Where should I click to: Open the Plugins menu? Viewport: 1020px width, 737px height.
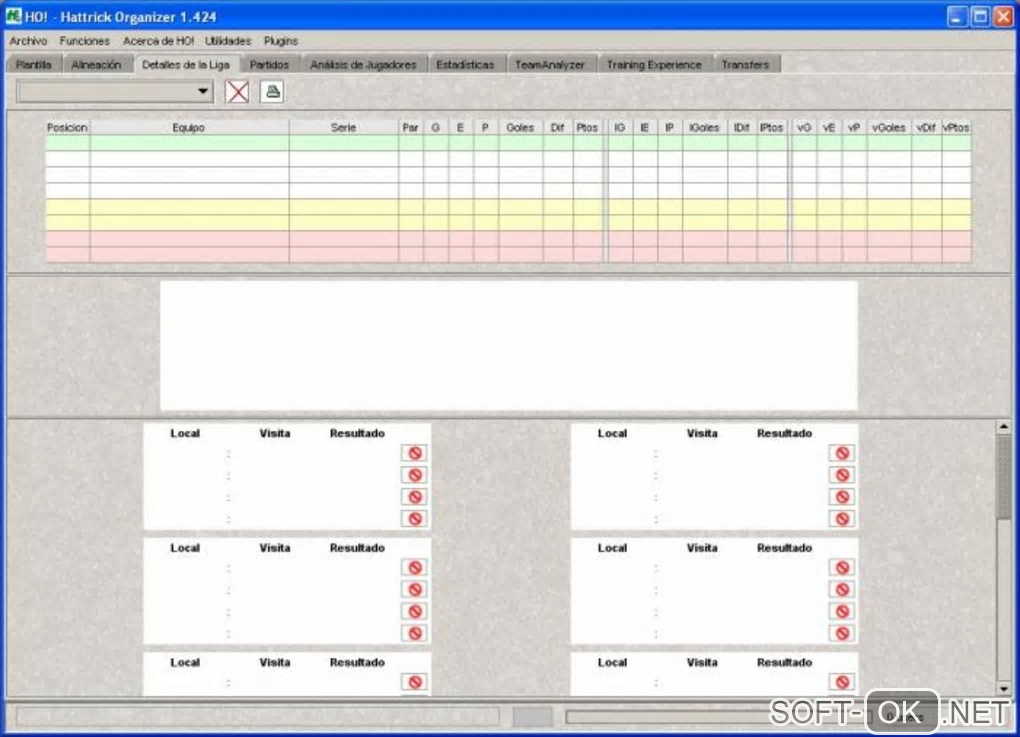[280, 41]
